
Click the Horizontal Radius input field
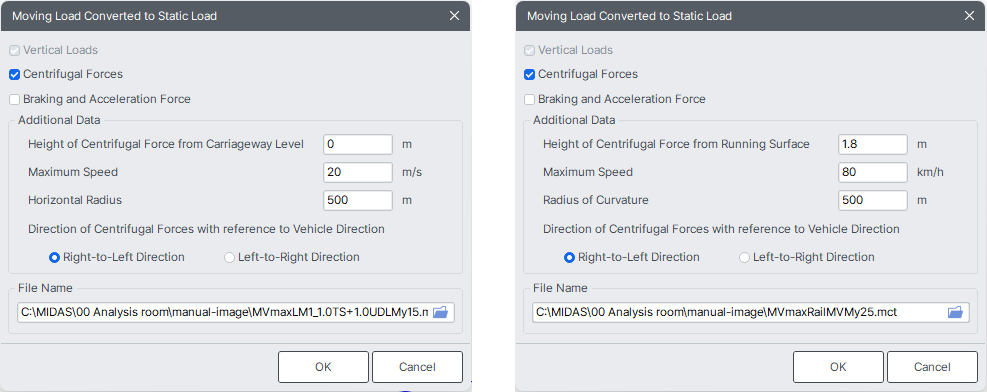click(x=358, y=201)
